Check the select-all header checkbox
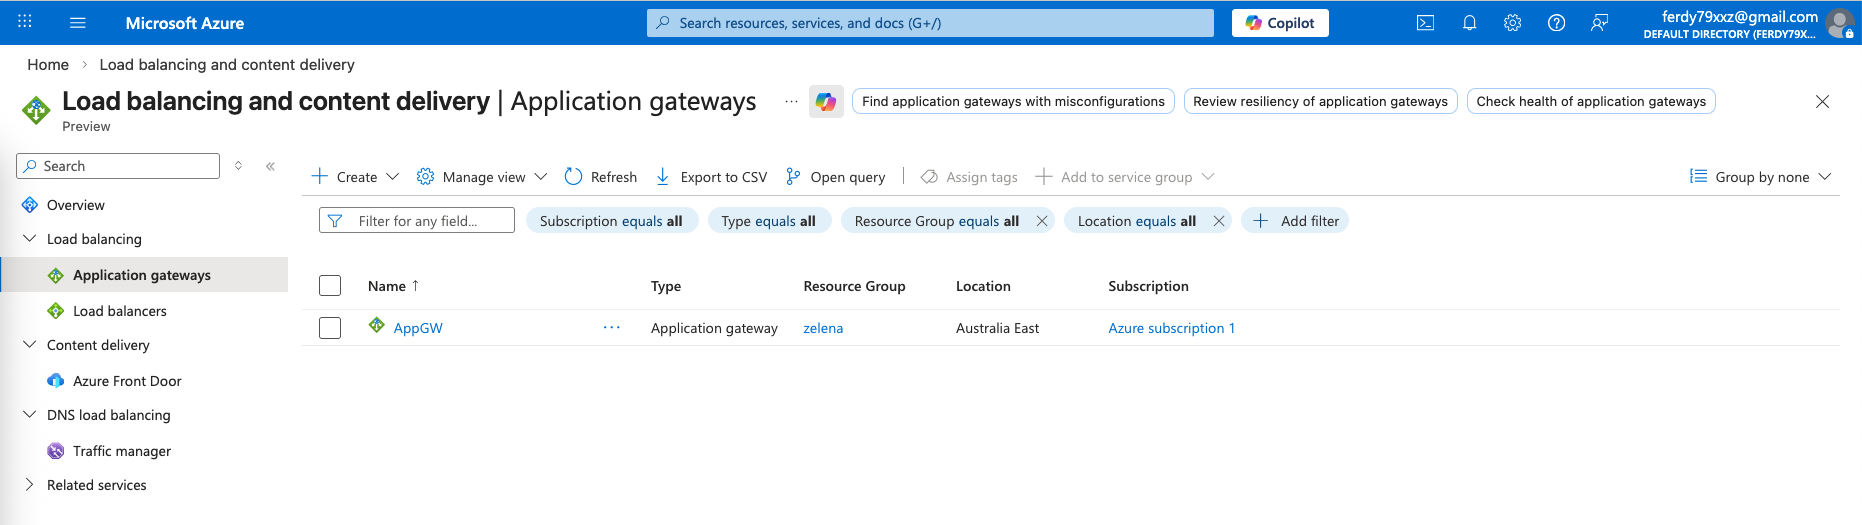The image size is (1862, 525). coord(330,286)
